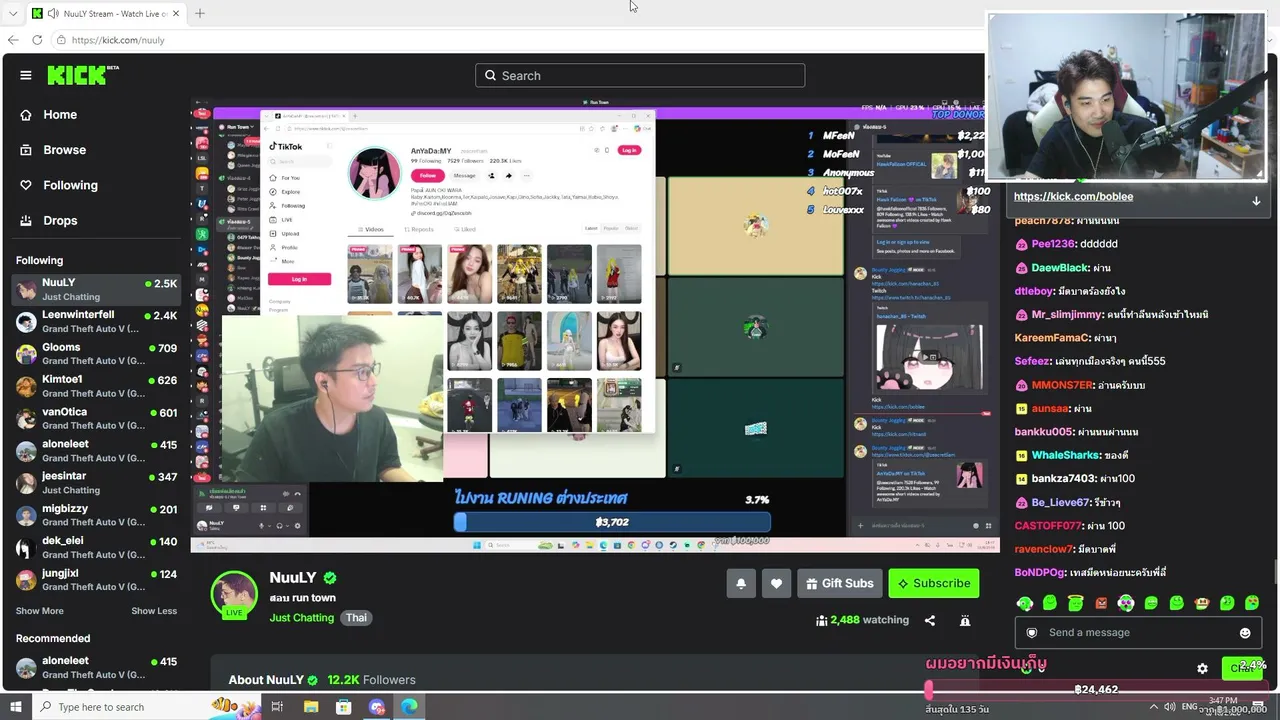Image resolution: width=1280 pixels, height=720 pixels.
Task: Open vanOtica channel in sidebar
Action: (96, 419)
